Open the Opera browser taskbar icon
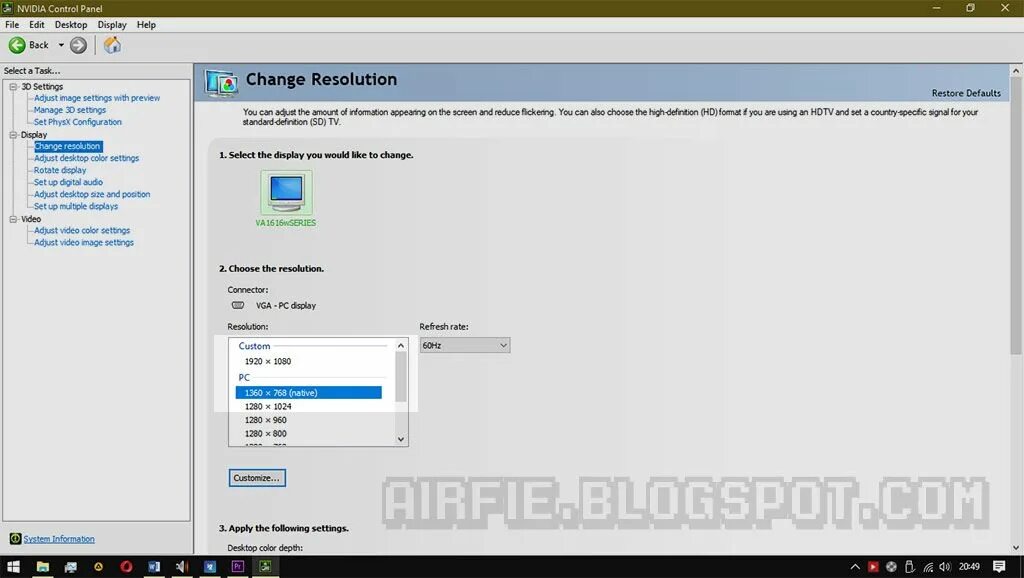Viewport: 1024px width, 578px height. (x=126, y=567)
